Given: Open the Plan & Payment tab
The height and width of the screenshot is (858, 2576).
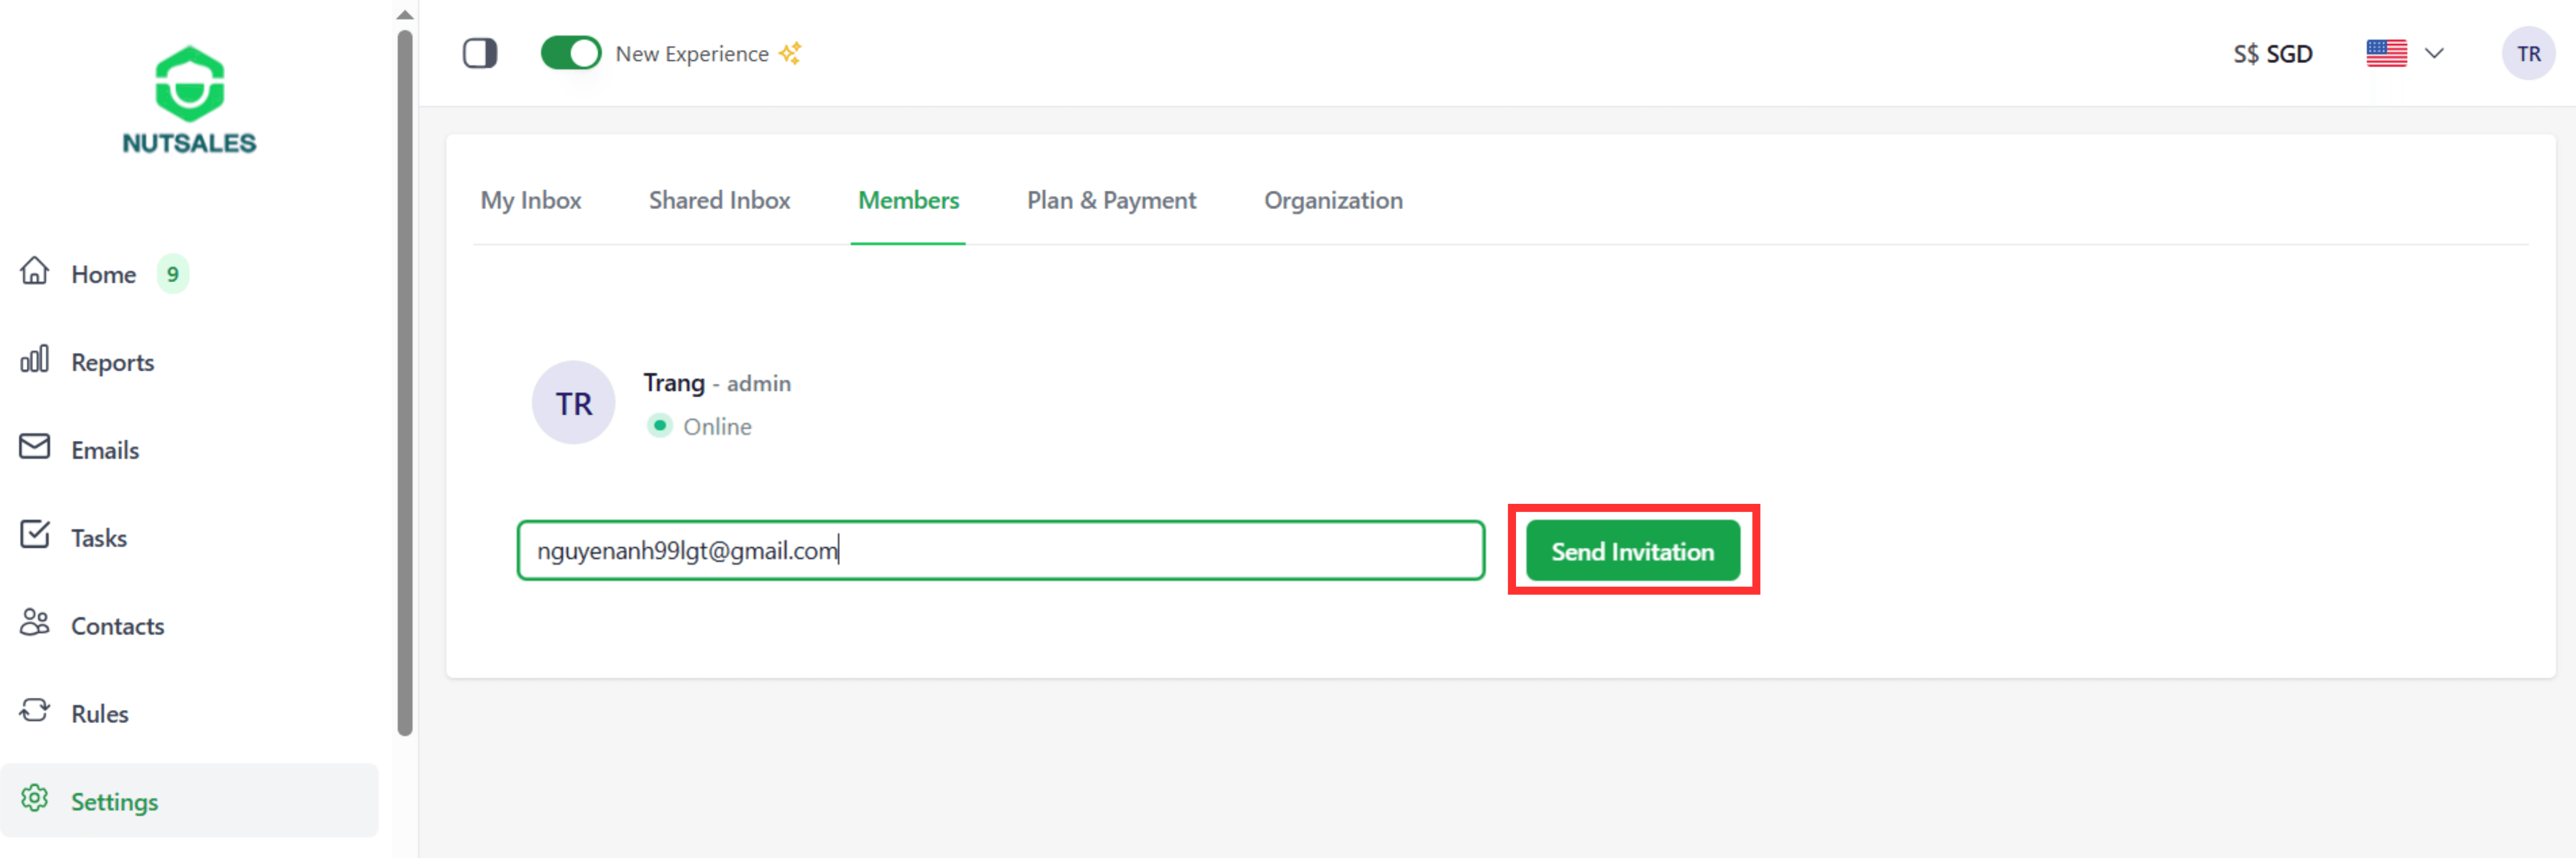Looking at the screenshot, I should tap(1111, 200).
